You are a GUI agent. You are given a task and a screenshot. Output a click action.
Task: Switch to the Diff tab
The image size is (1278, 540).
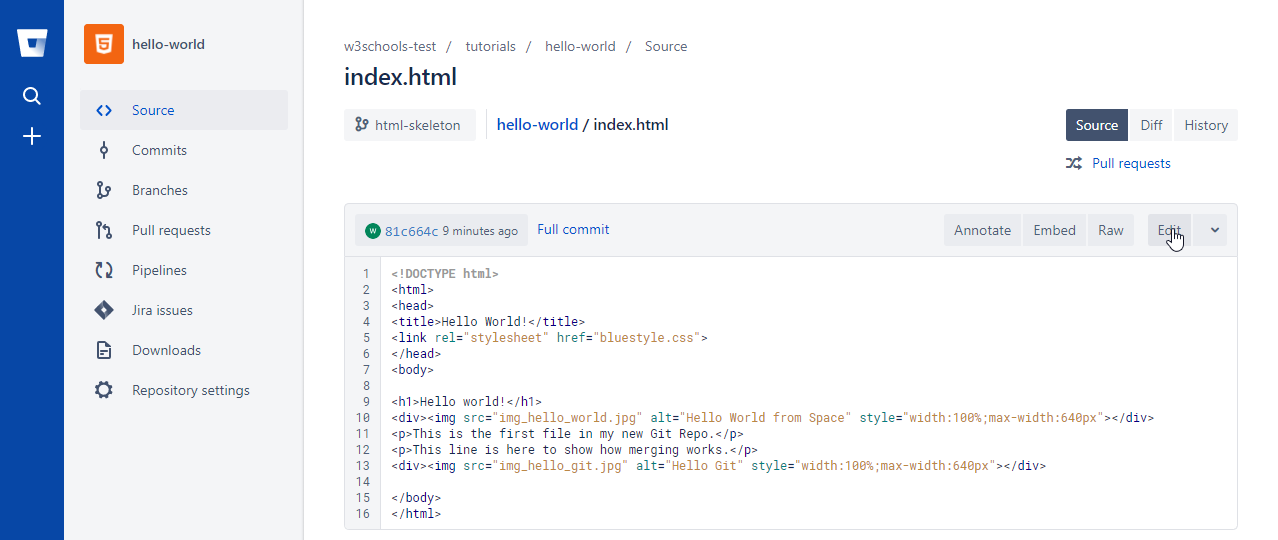click(1151, 125)
